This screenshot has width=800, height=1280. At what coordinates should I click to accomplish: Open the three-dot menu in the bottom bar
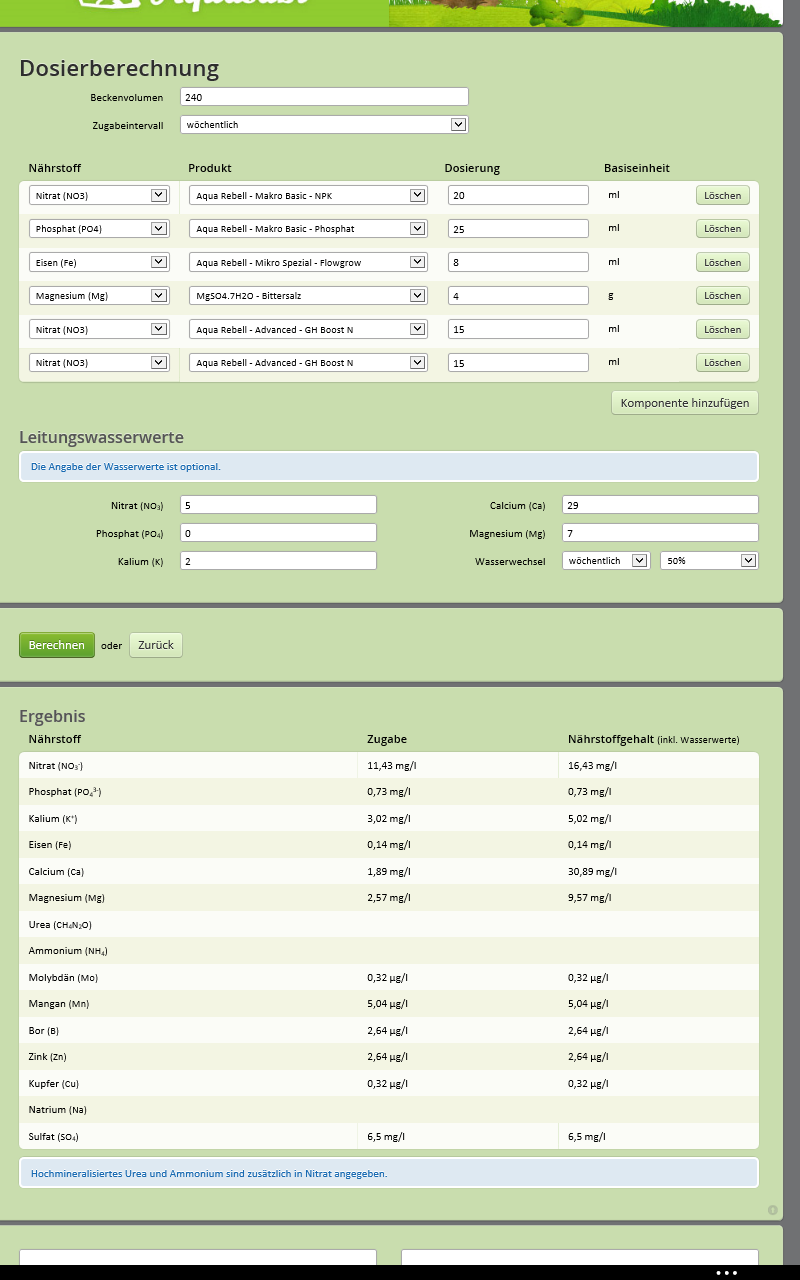727,1272
